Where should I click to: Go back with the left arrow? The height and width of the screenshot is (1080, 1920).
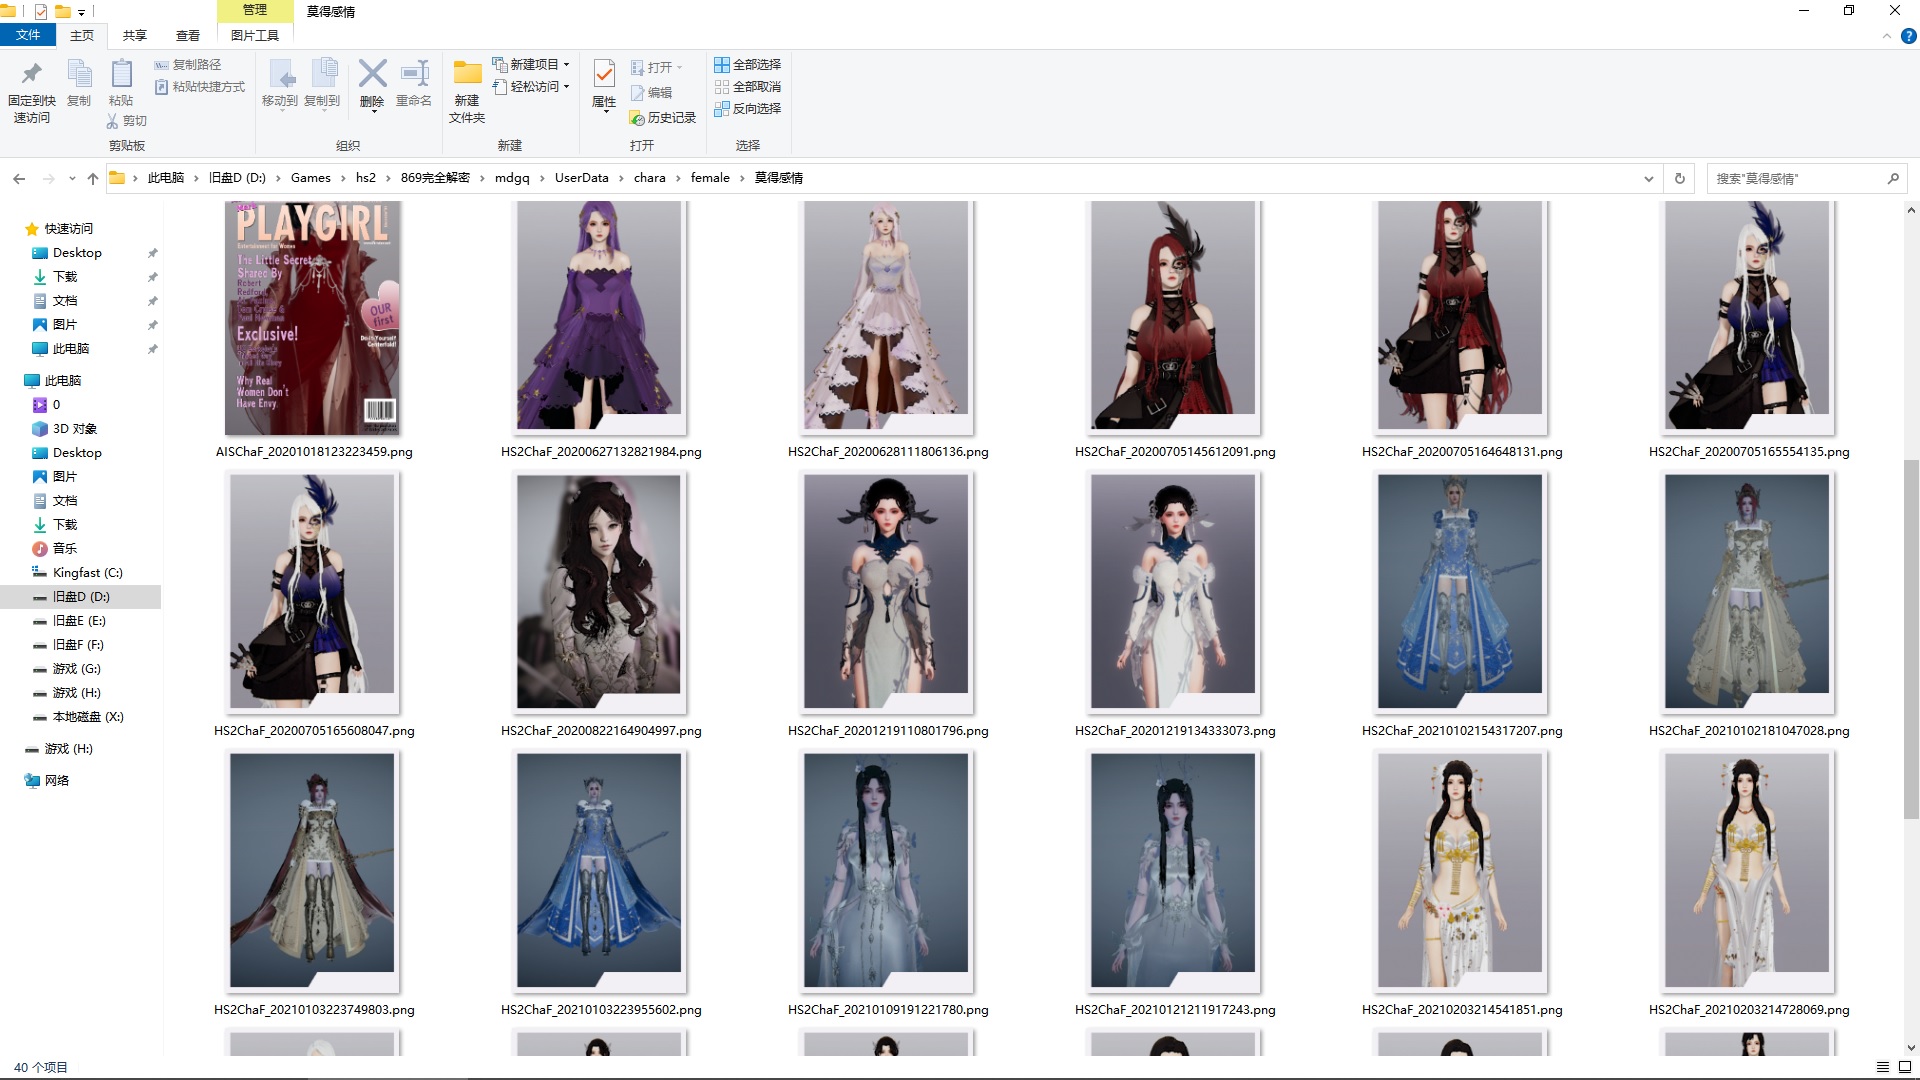pos(19,178)
